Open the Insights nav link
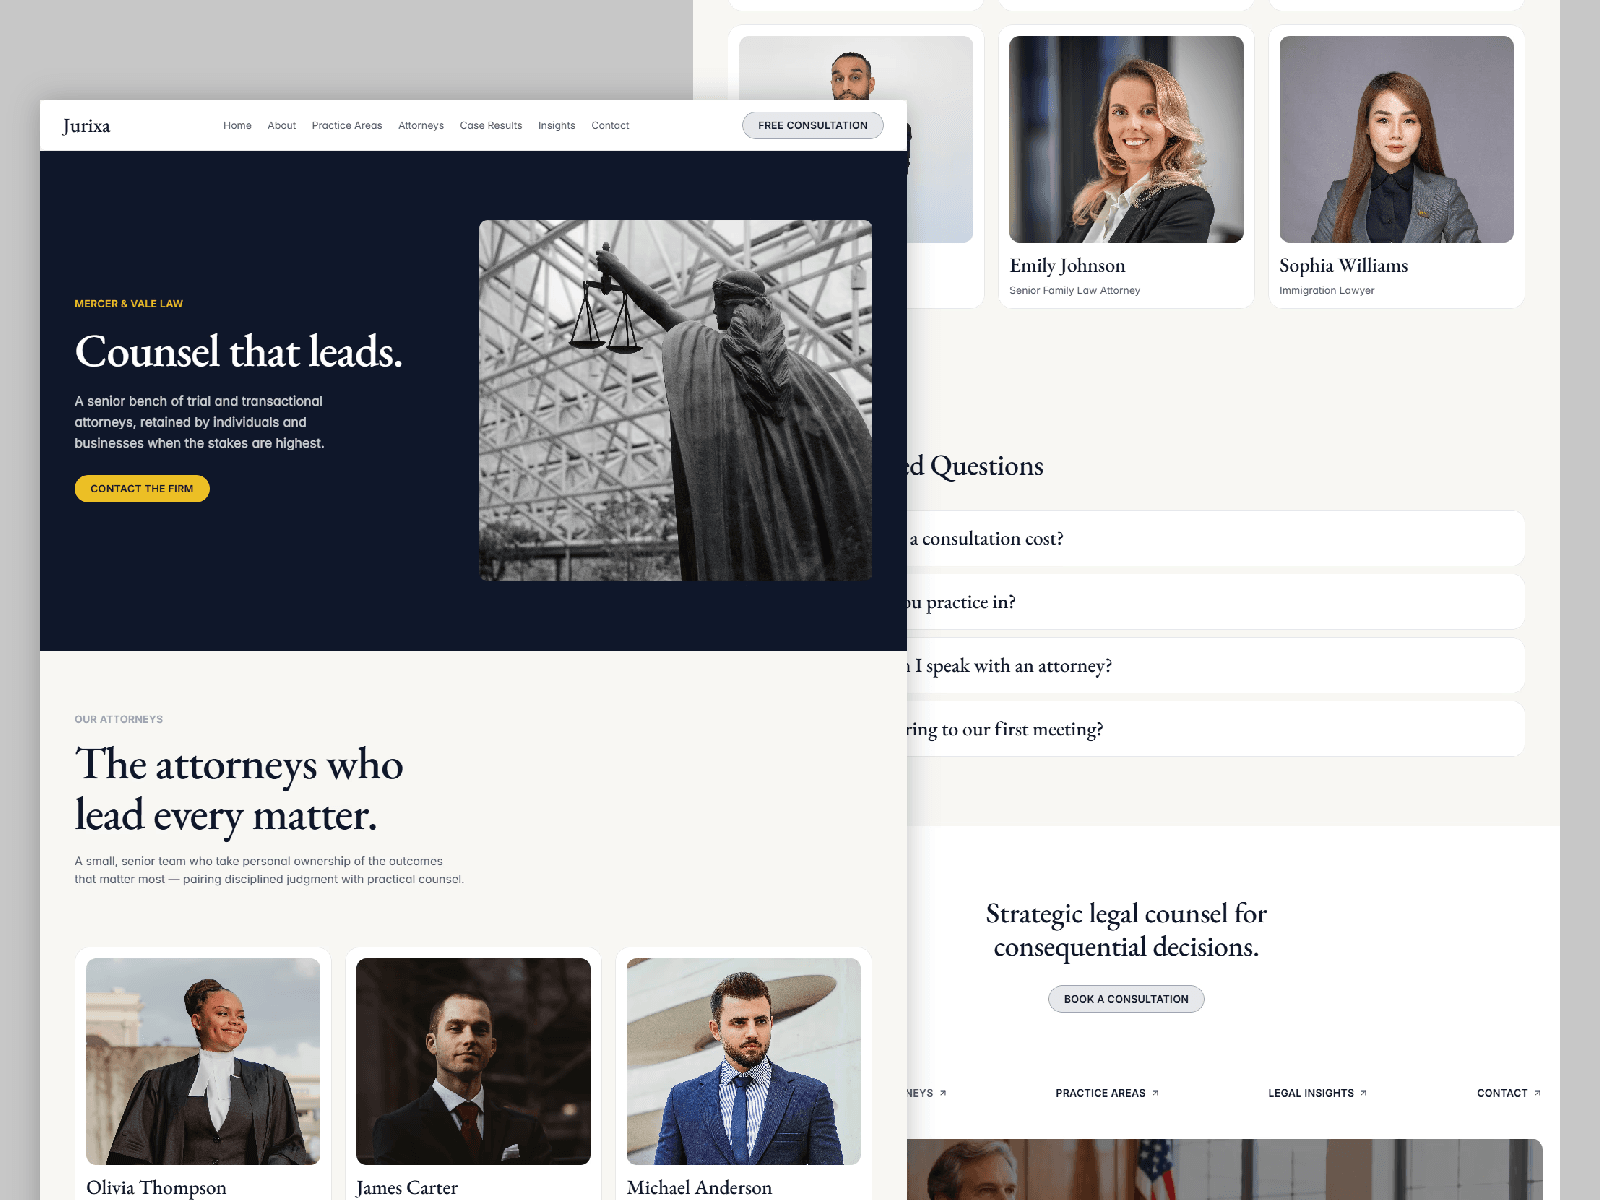The width and height of the screenshot is (1600, 1200). [x=557, y=126]
